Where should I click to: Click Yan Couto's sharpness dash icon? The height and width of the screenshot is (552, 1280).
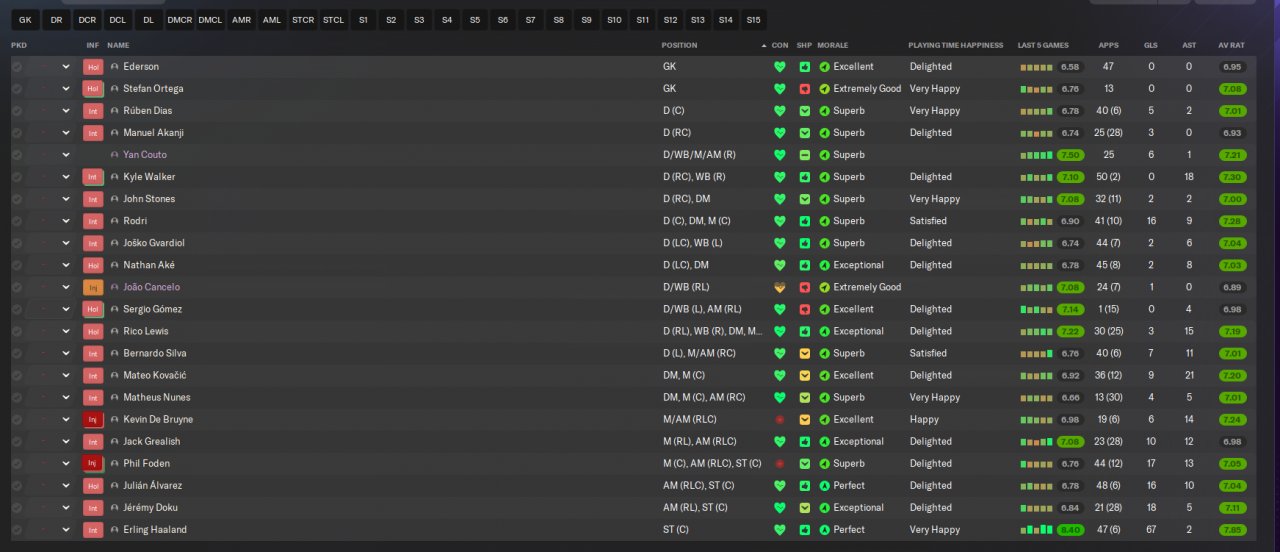tap(804, 155)
